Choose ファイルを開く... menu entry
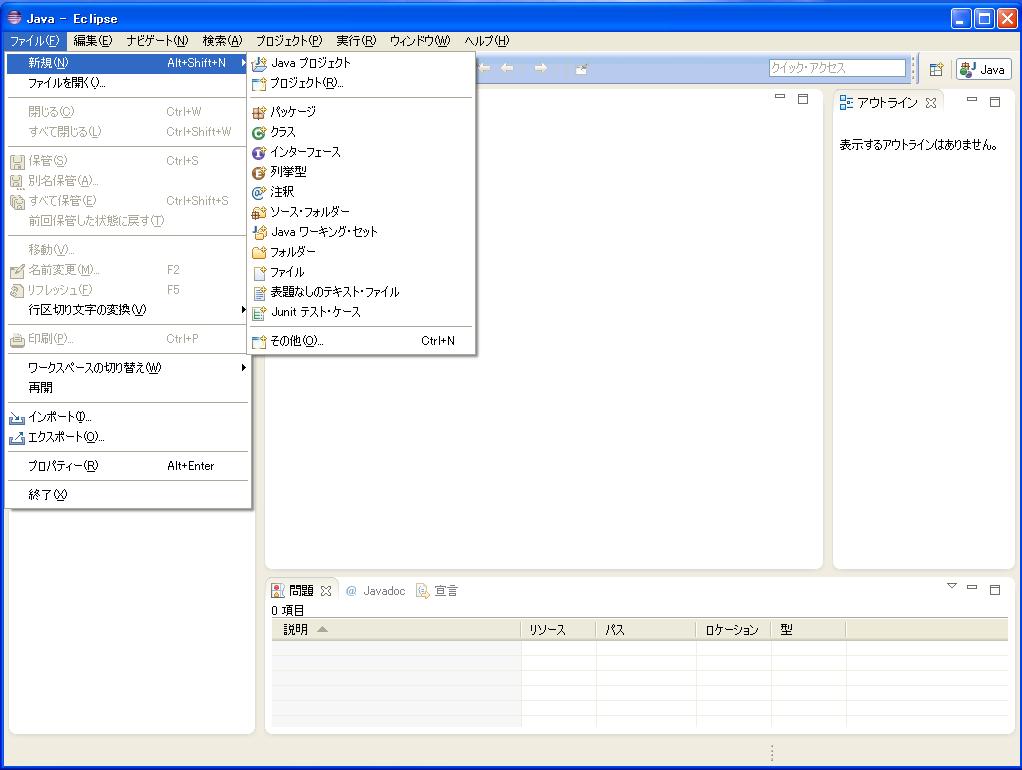Screen dimensions: 1022x770 pyautogui.click(x=128, y=83)
